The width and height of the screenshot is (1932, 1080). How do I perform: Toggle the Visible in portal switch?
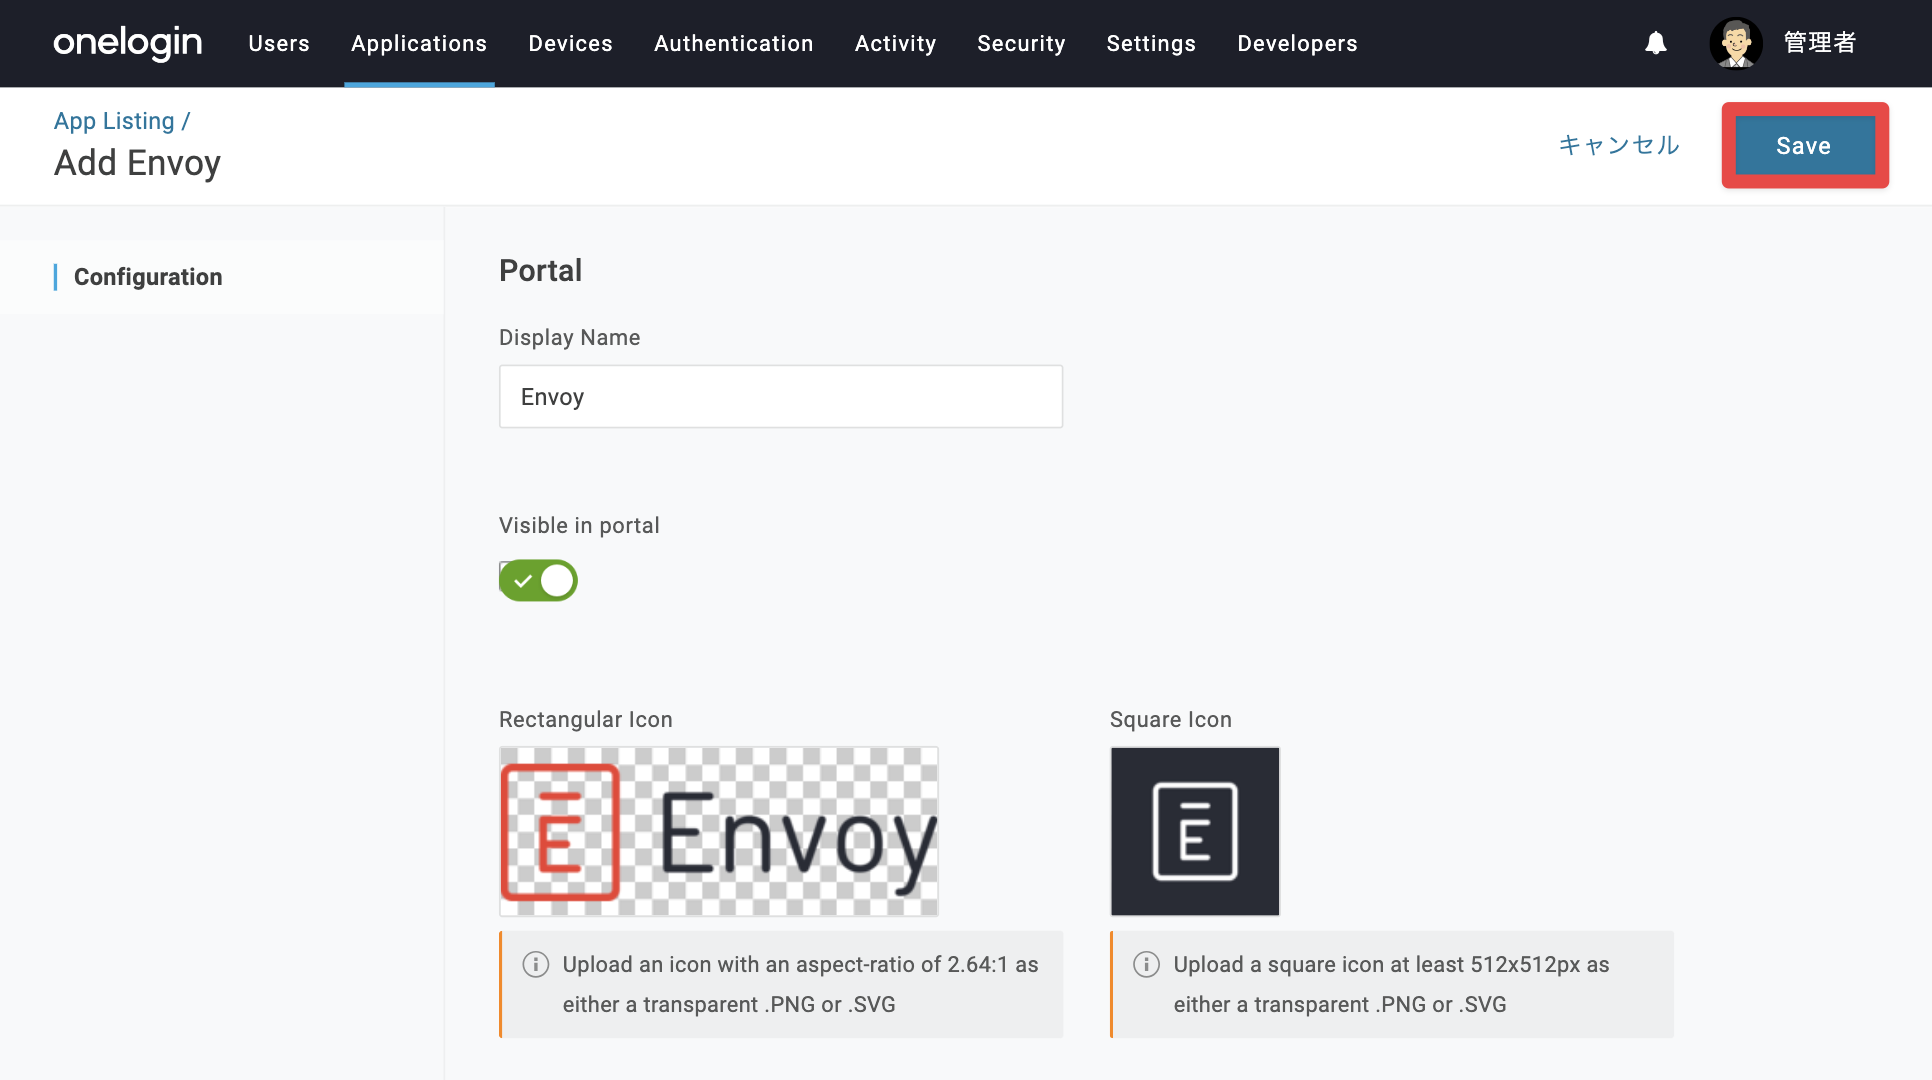pyautogui.click(x=538, y=580)
